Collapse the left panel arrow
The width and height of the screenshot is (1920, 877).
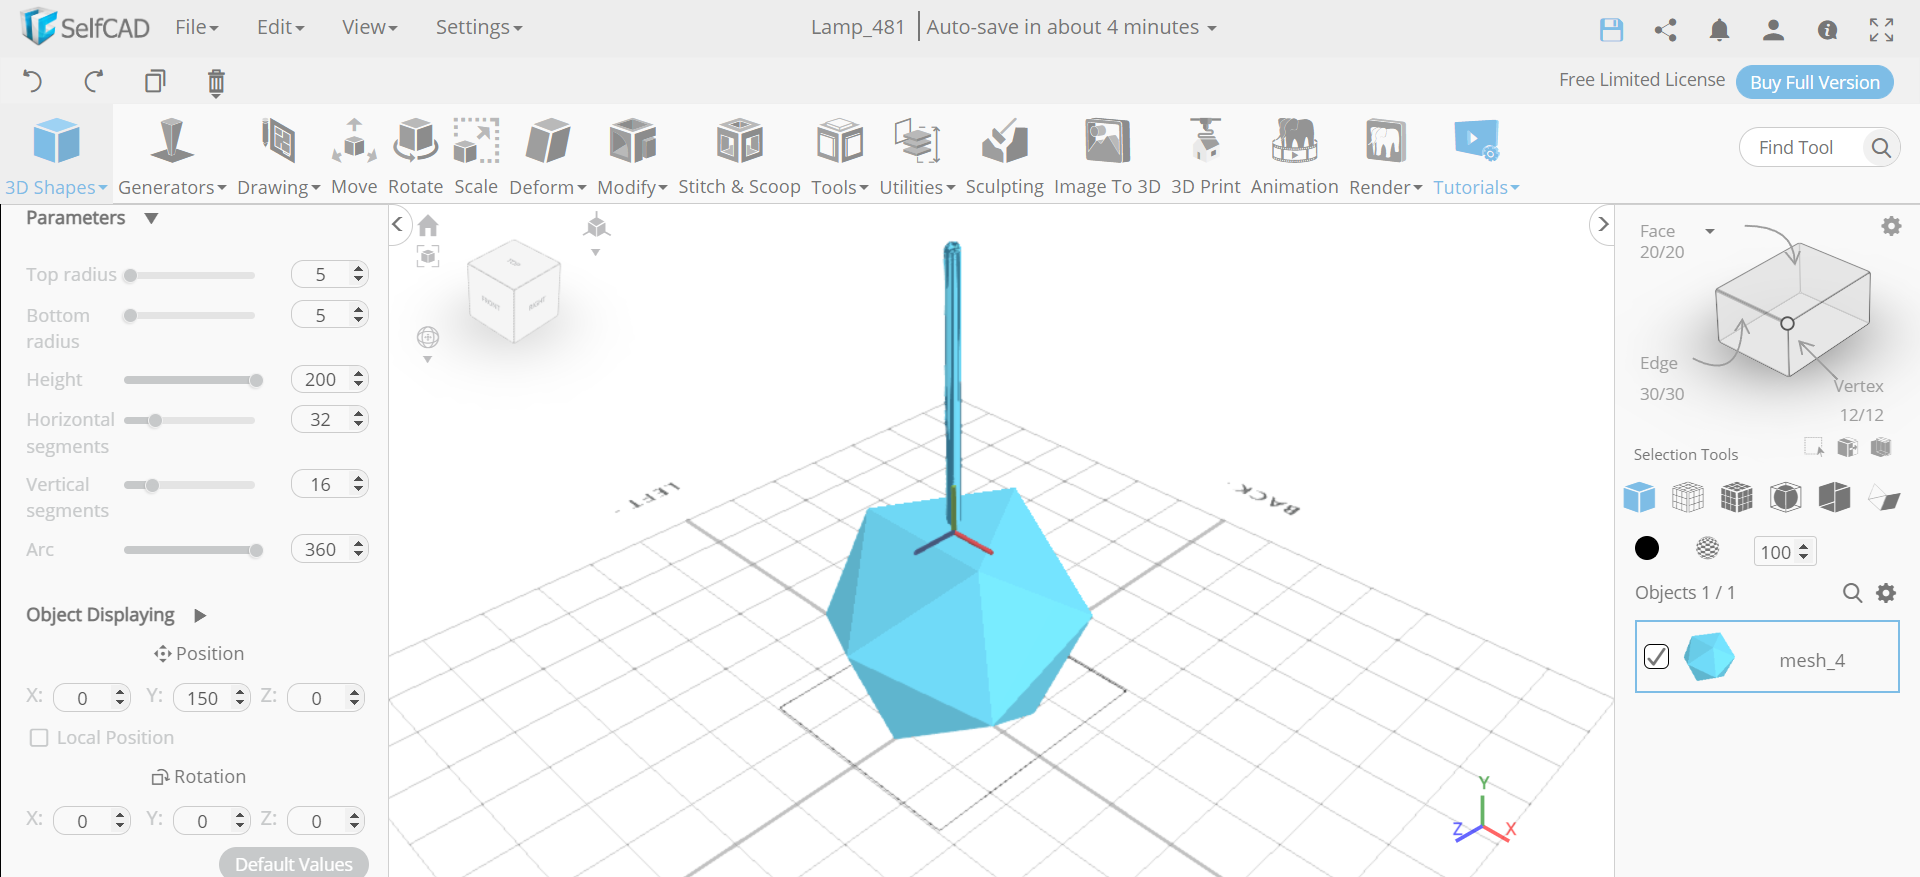click(398, 224)
